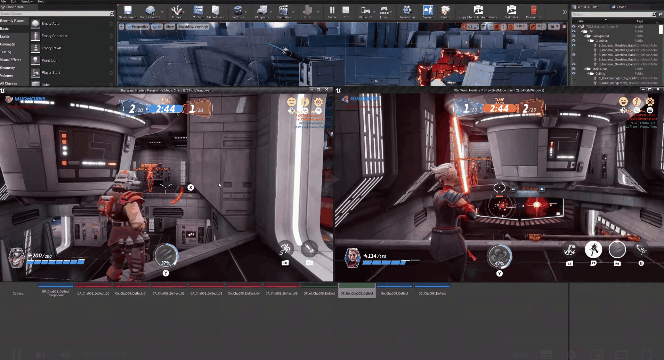Select the Lights category in Place Actors
This screenshot has width=664, height=360.
[x=5, y=36]
